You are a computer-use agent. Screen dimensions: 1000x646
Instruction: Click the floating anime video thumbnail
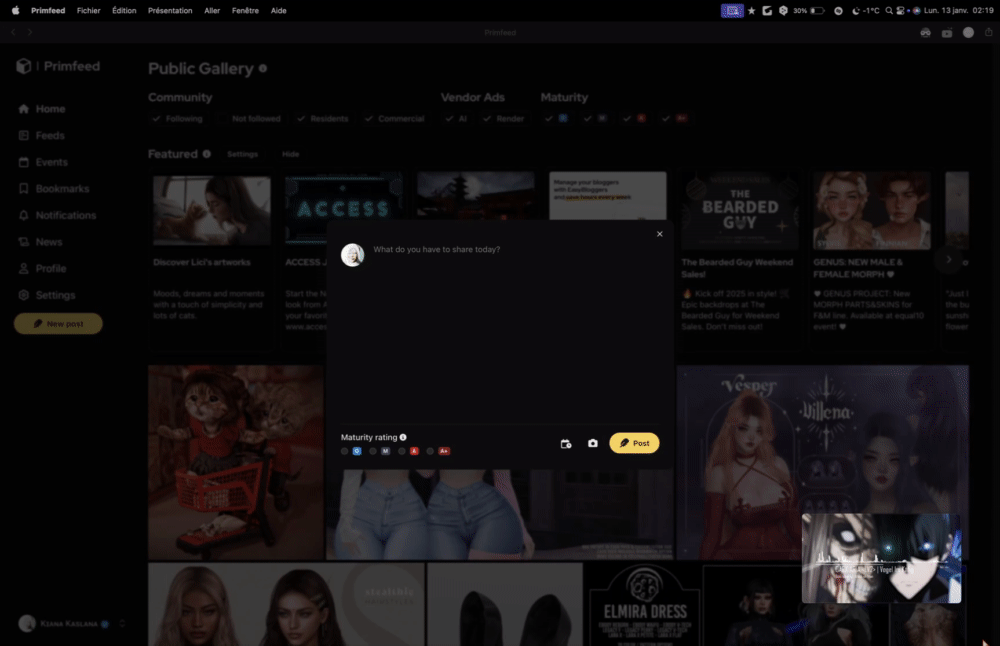tap(881, 558)
